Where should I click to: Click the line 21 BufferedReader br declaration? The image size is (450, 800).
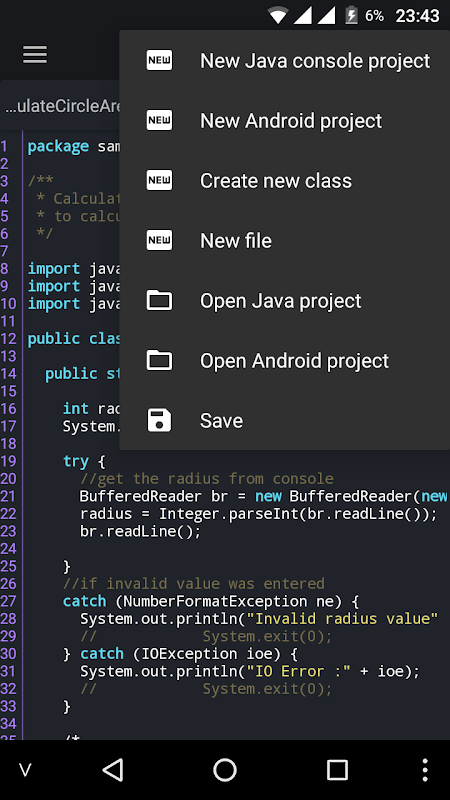(x=263, y=496)
